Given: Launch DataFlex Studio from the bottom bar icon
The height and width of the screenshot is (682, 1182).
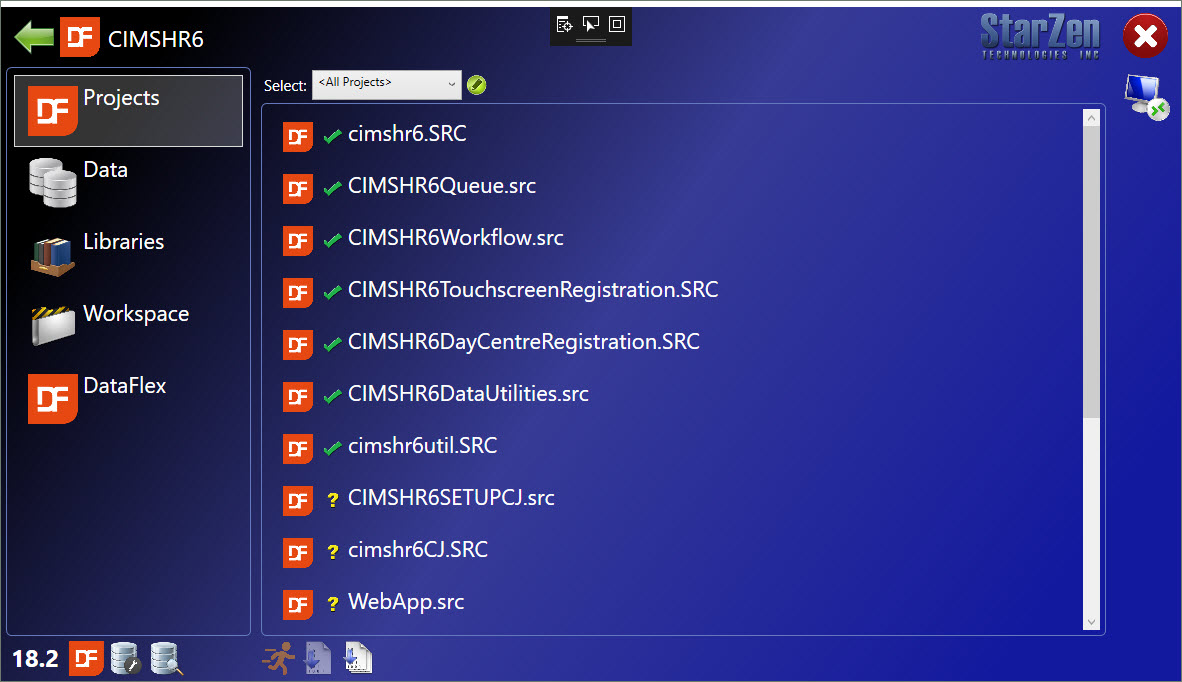Looking at the screenshot, I should point(86,659).
